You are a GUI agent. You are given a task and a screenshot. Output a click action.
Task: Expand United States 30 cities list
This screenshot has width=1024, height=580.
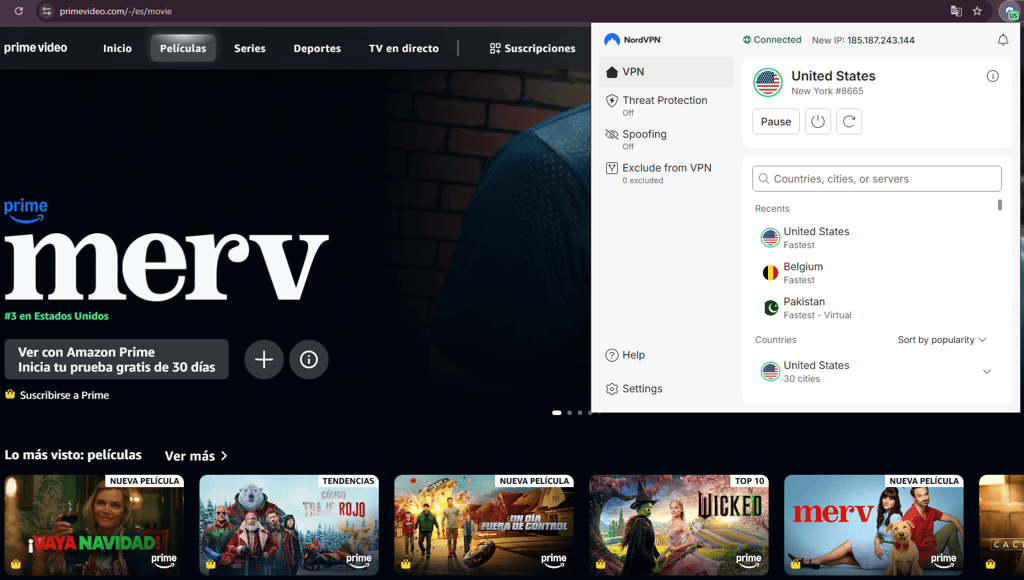pos(987,371)
